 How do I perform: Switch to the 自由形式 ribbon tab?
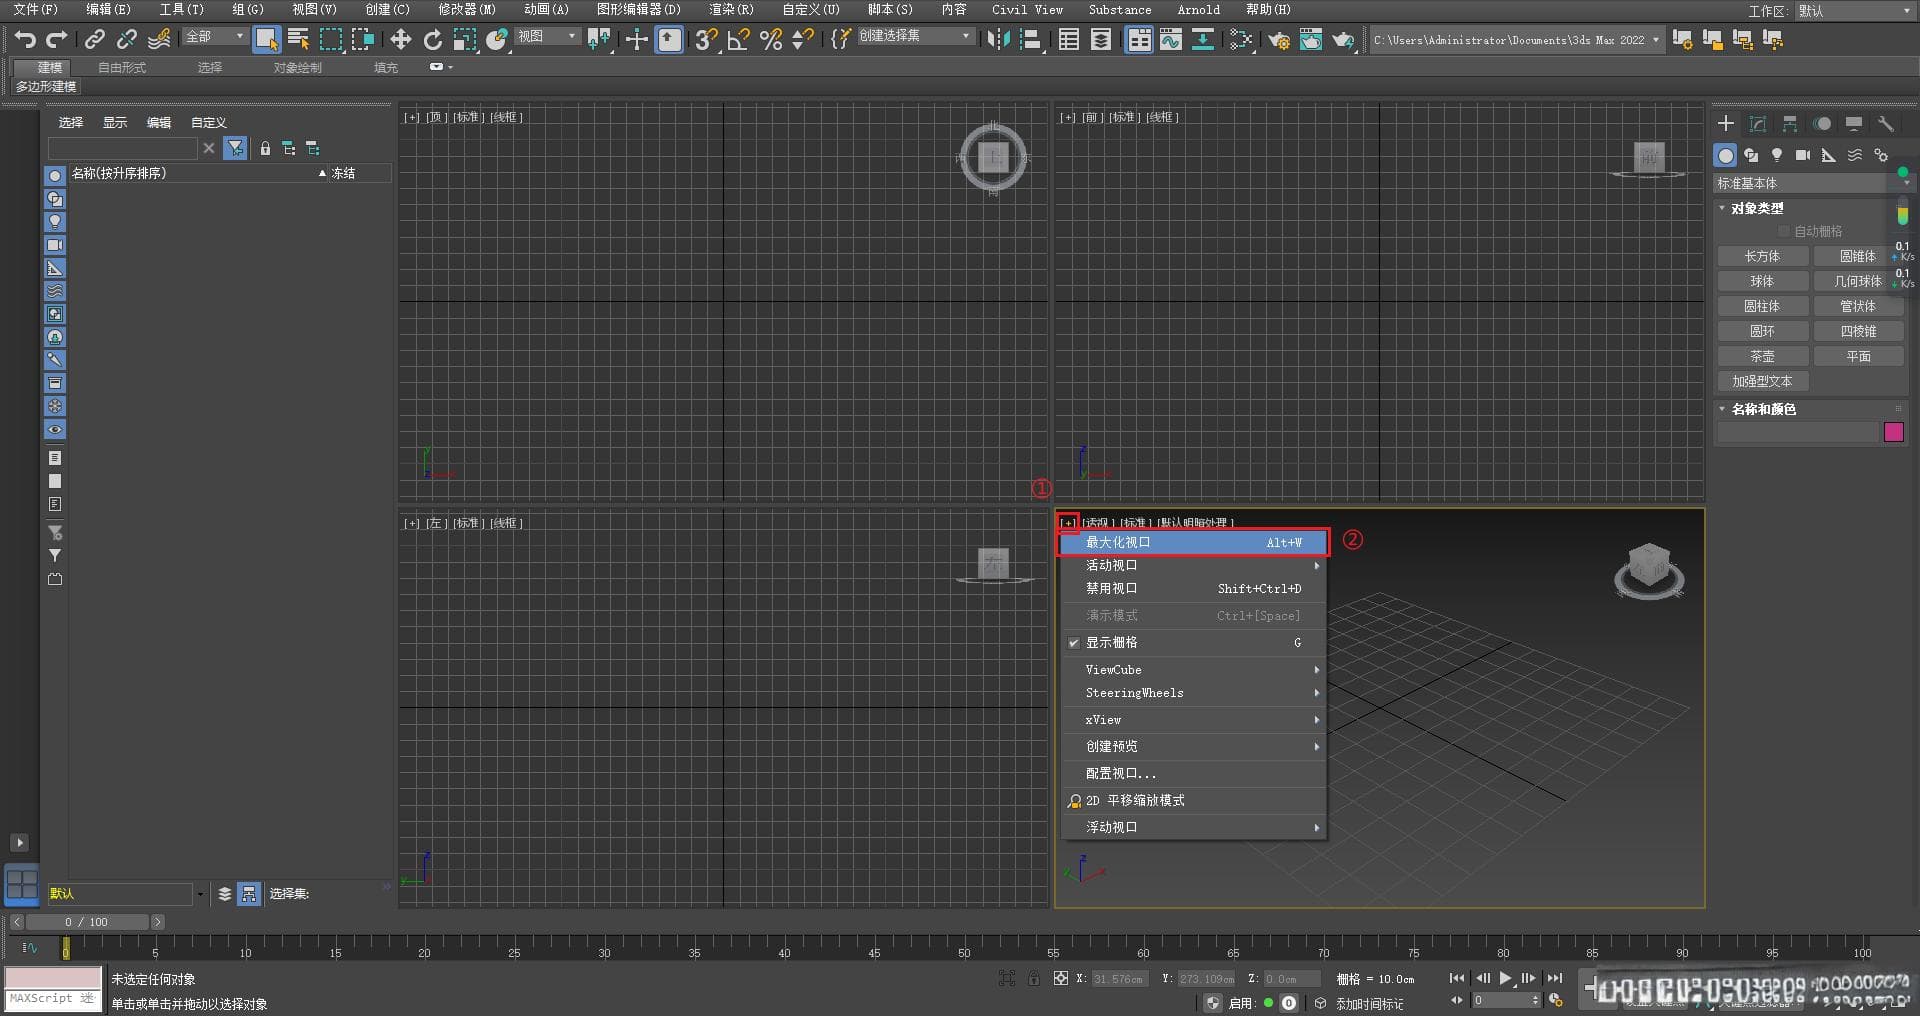coord(122,67)
